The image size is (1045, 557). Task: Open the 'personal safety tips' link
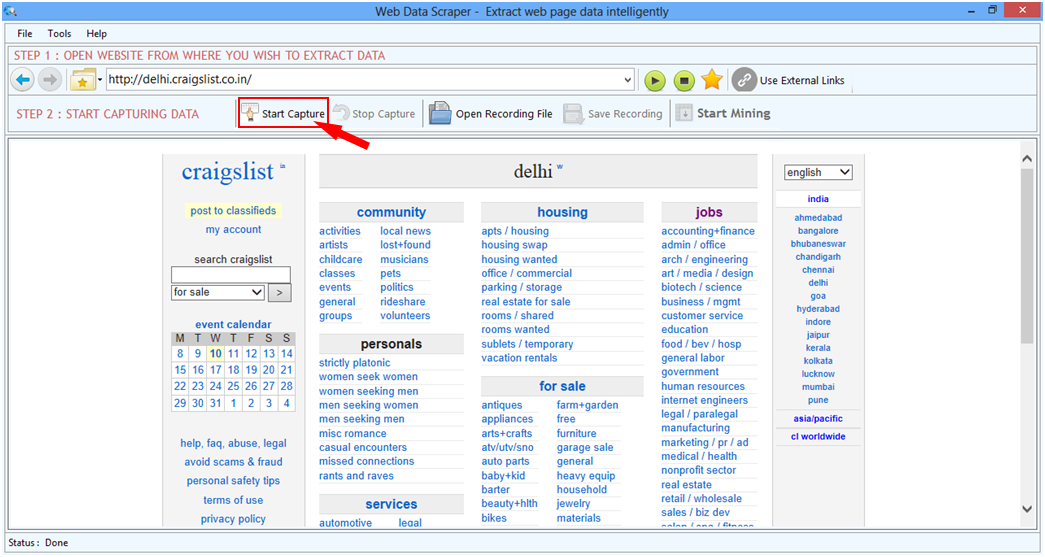[x=233, y=481]
